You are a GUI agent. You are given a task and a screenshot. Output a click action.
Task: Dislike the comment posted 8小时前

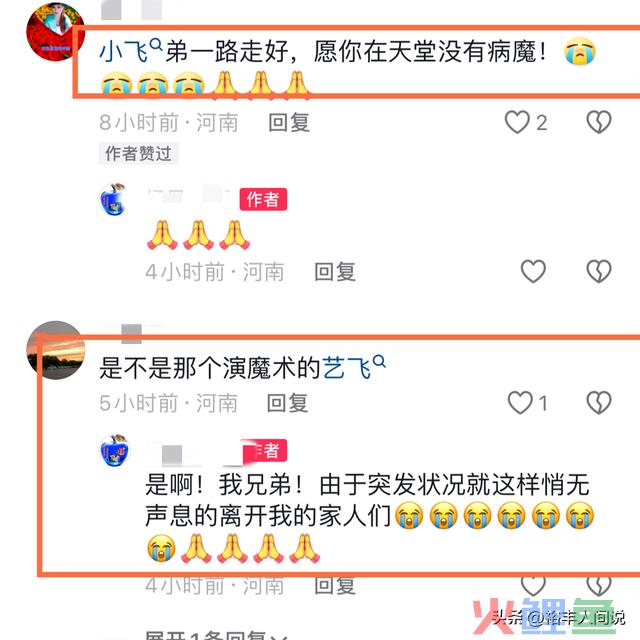[x=599, y=122]
